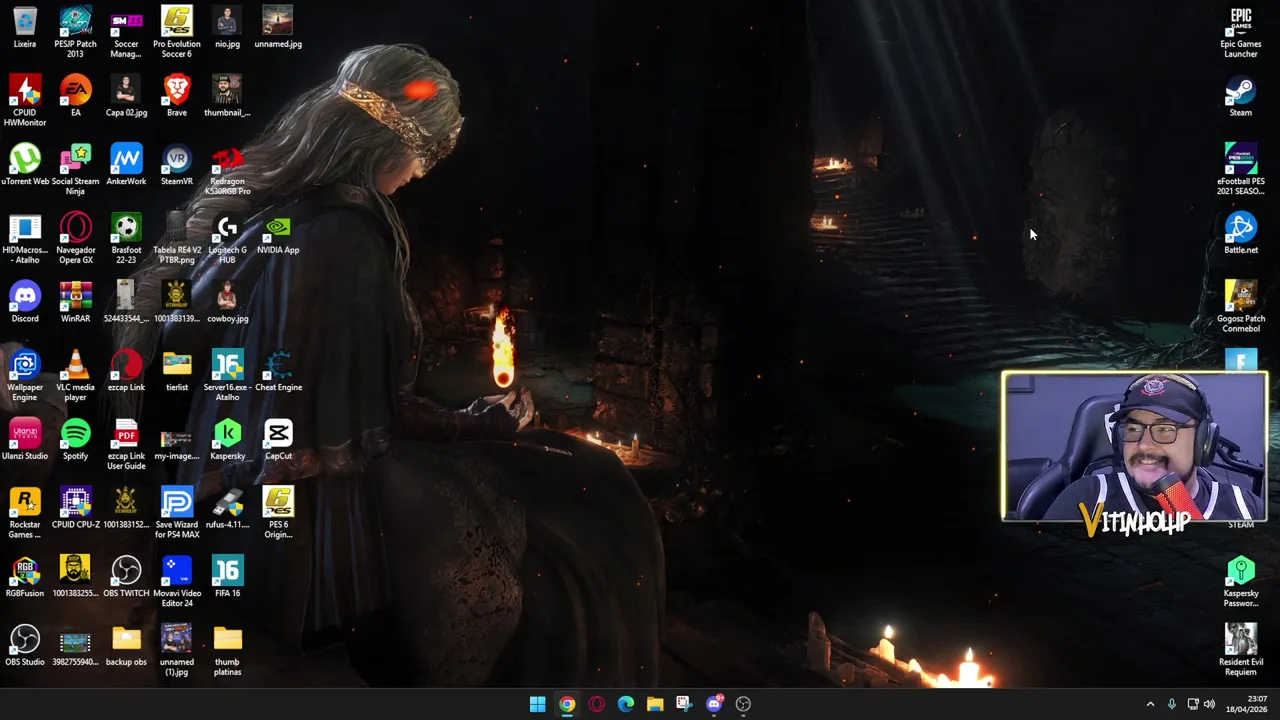
Task: Launch eFootball PES 2021 Season icon
Action: pyautogui.click(x=1241, y=170)
